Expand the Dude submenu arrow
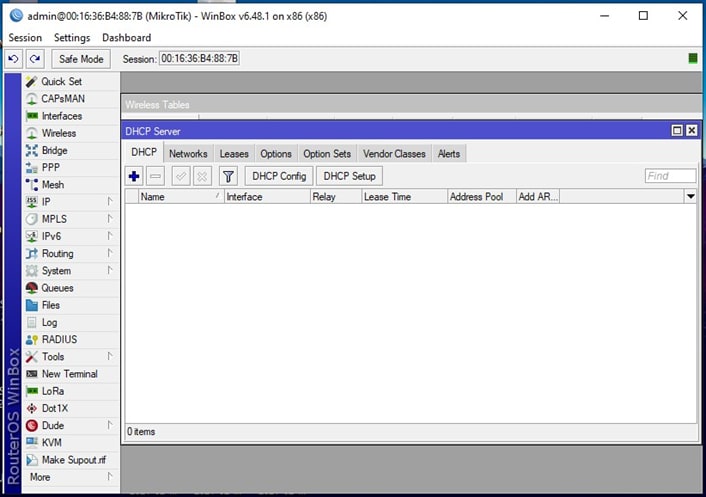Viewport: 706px width, 497px height. (110, 425)
